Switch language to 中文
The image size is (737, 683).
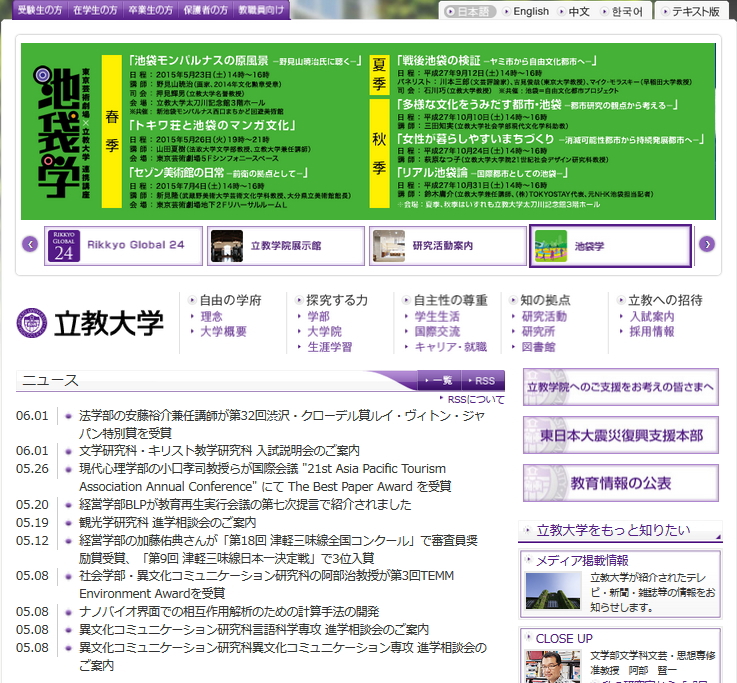point(574,11)
